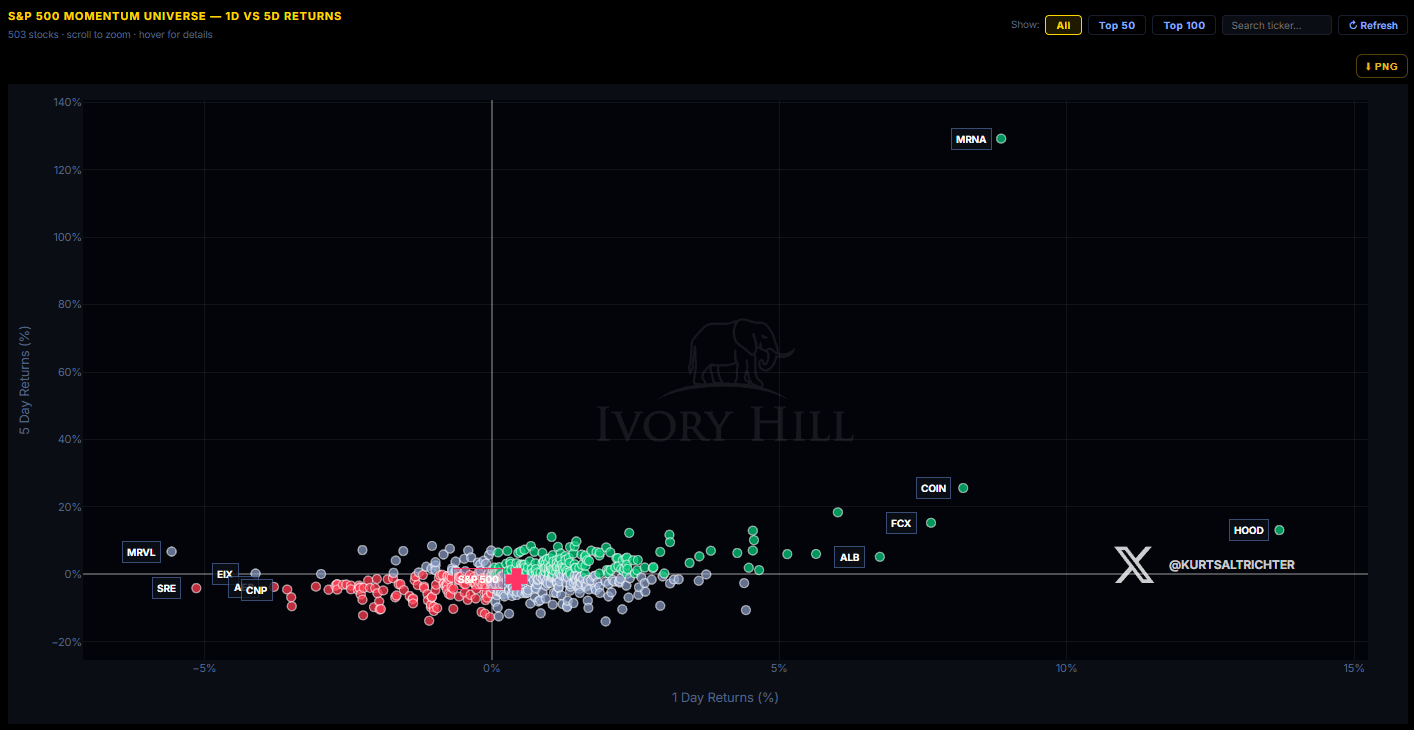The width and height of the screenshot is (1414, 730).
Task: Click the −5% x-axis tick label
Action: (204, 669)
